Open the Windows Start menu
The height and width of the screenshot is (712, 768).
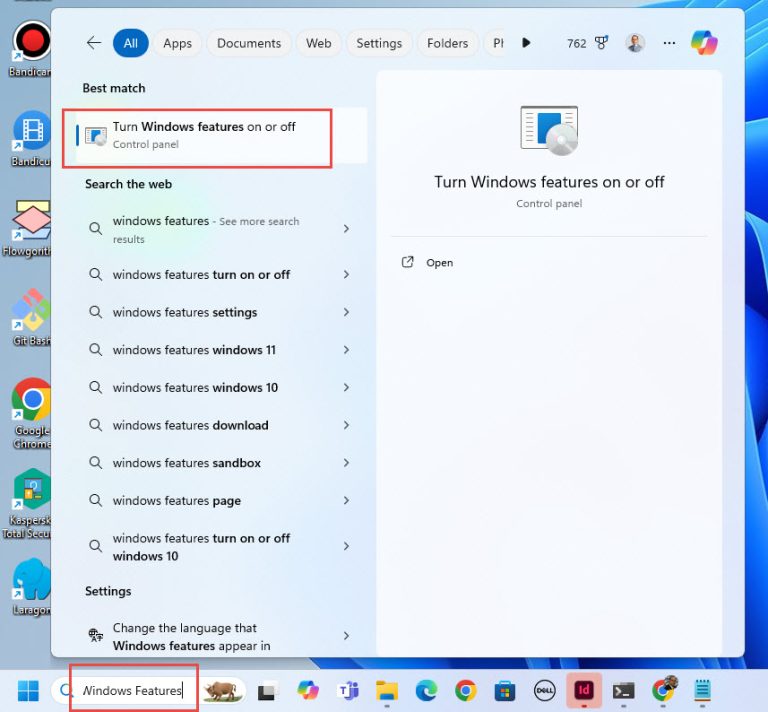28,690
